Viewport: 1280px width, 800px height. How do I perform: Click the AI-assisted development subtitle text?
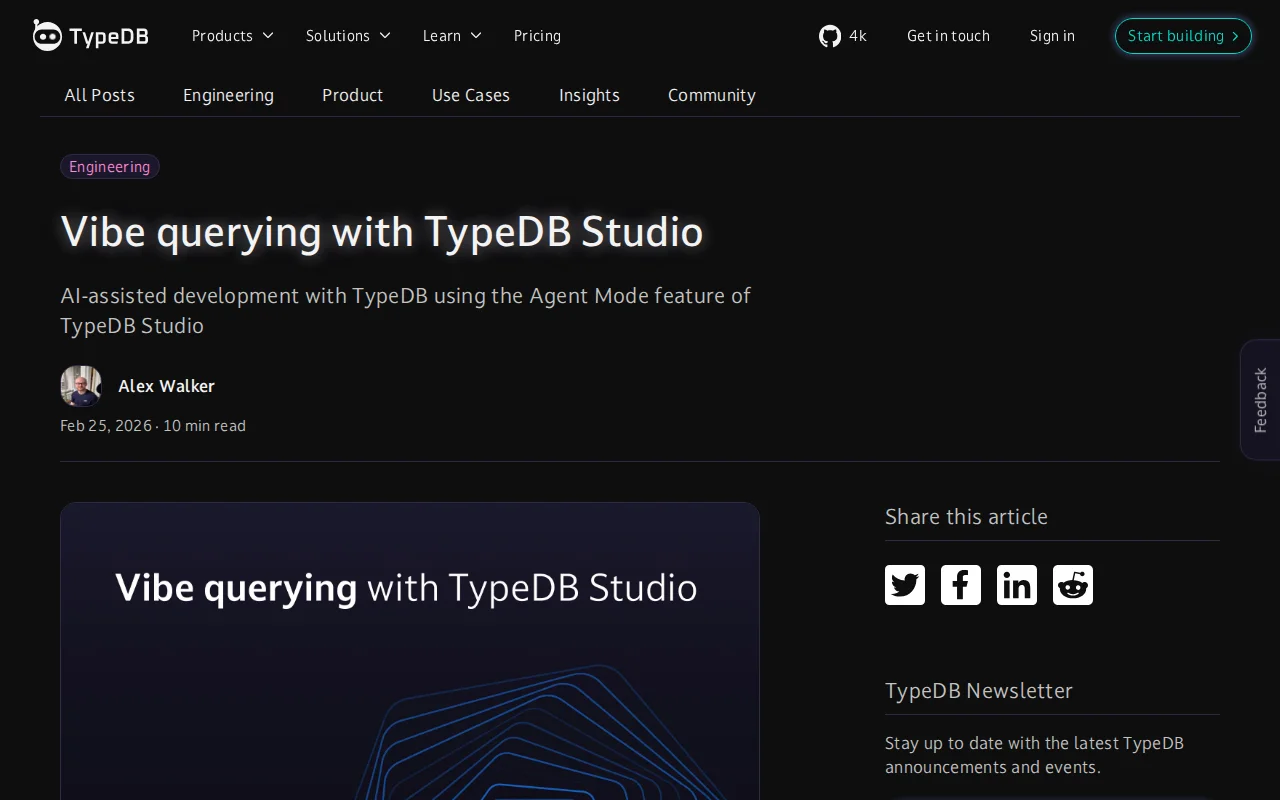[405, 310]
